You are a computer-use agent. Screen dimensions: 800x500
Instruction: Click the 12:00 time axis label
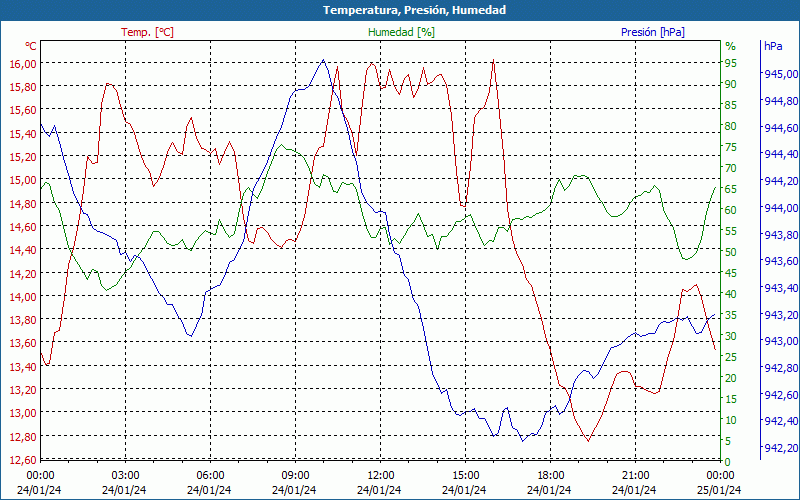(x=381, y=476)
